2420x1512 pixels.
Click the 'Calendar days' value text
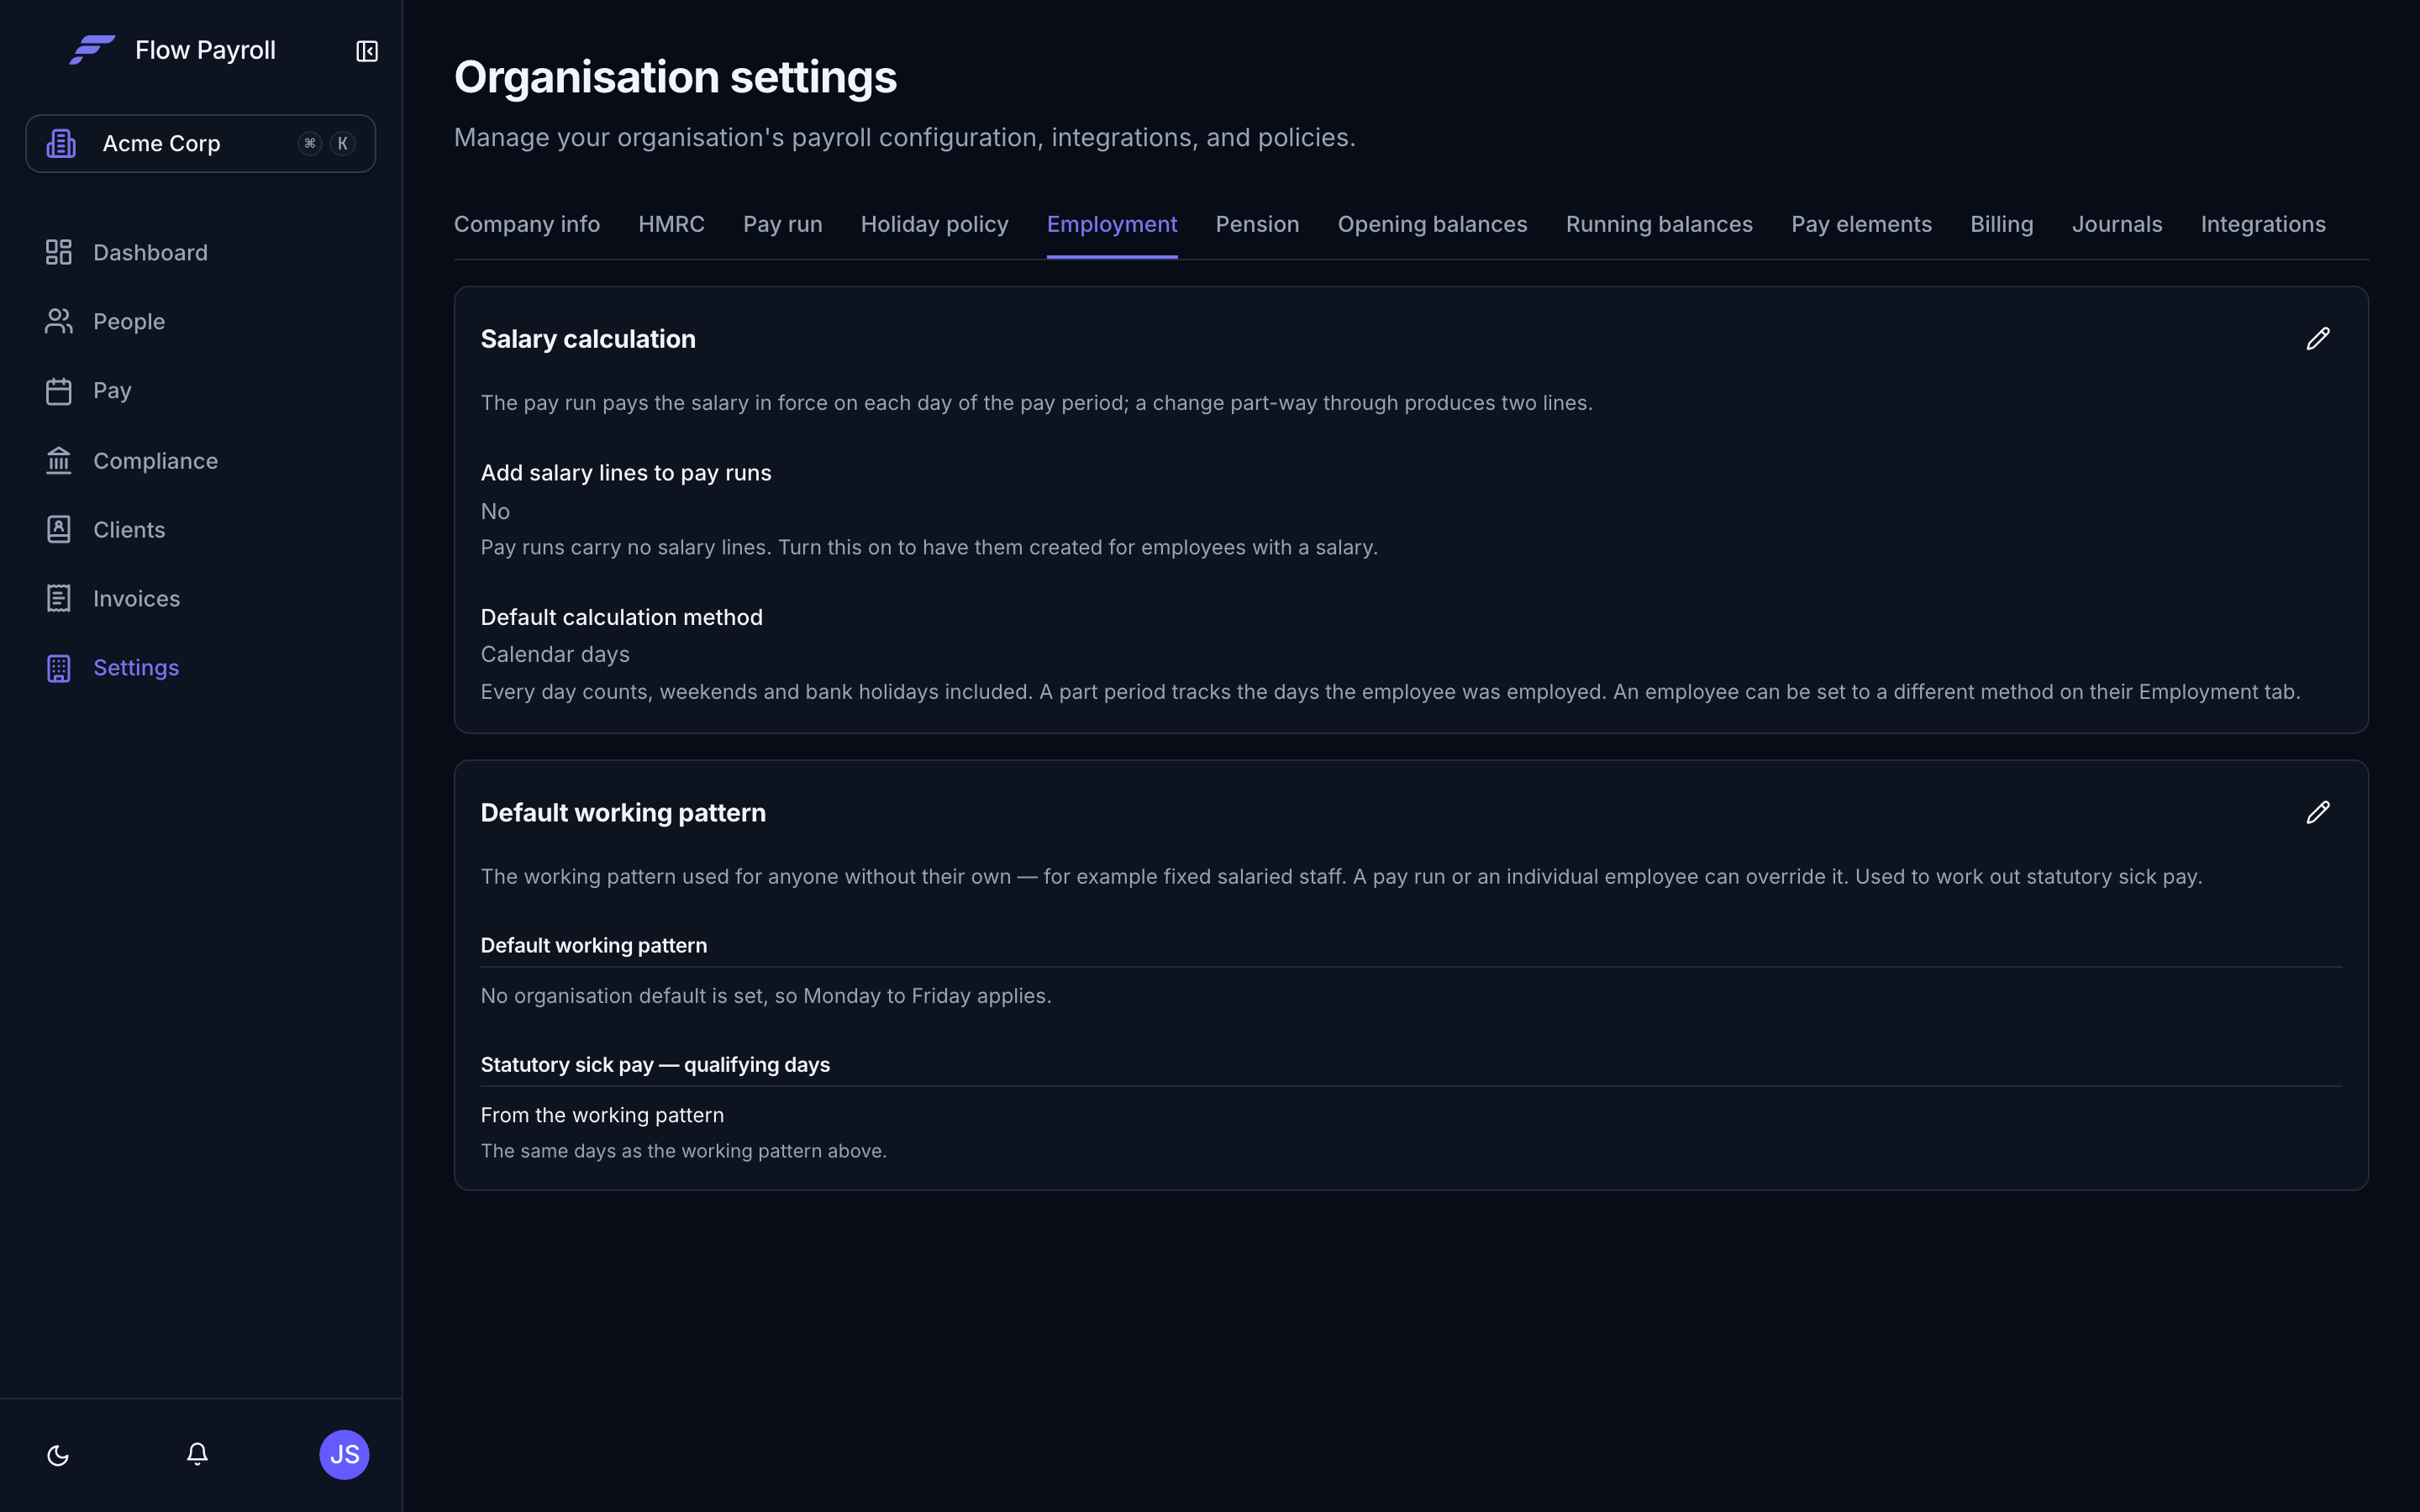pos(555,654)
